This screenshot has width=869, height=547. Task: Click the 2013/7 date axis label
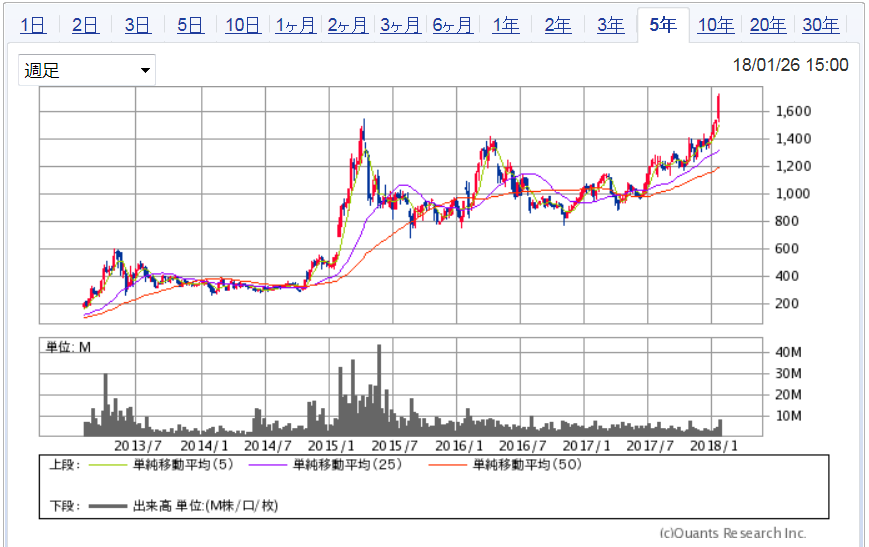pos(137,445)
